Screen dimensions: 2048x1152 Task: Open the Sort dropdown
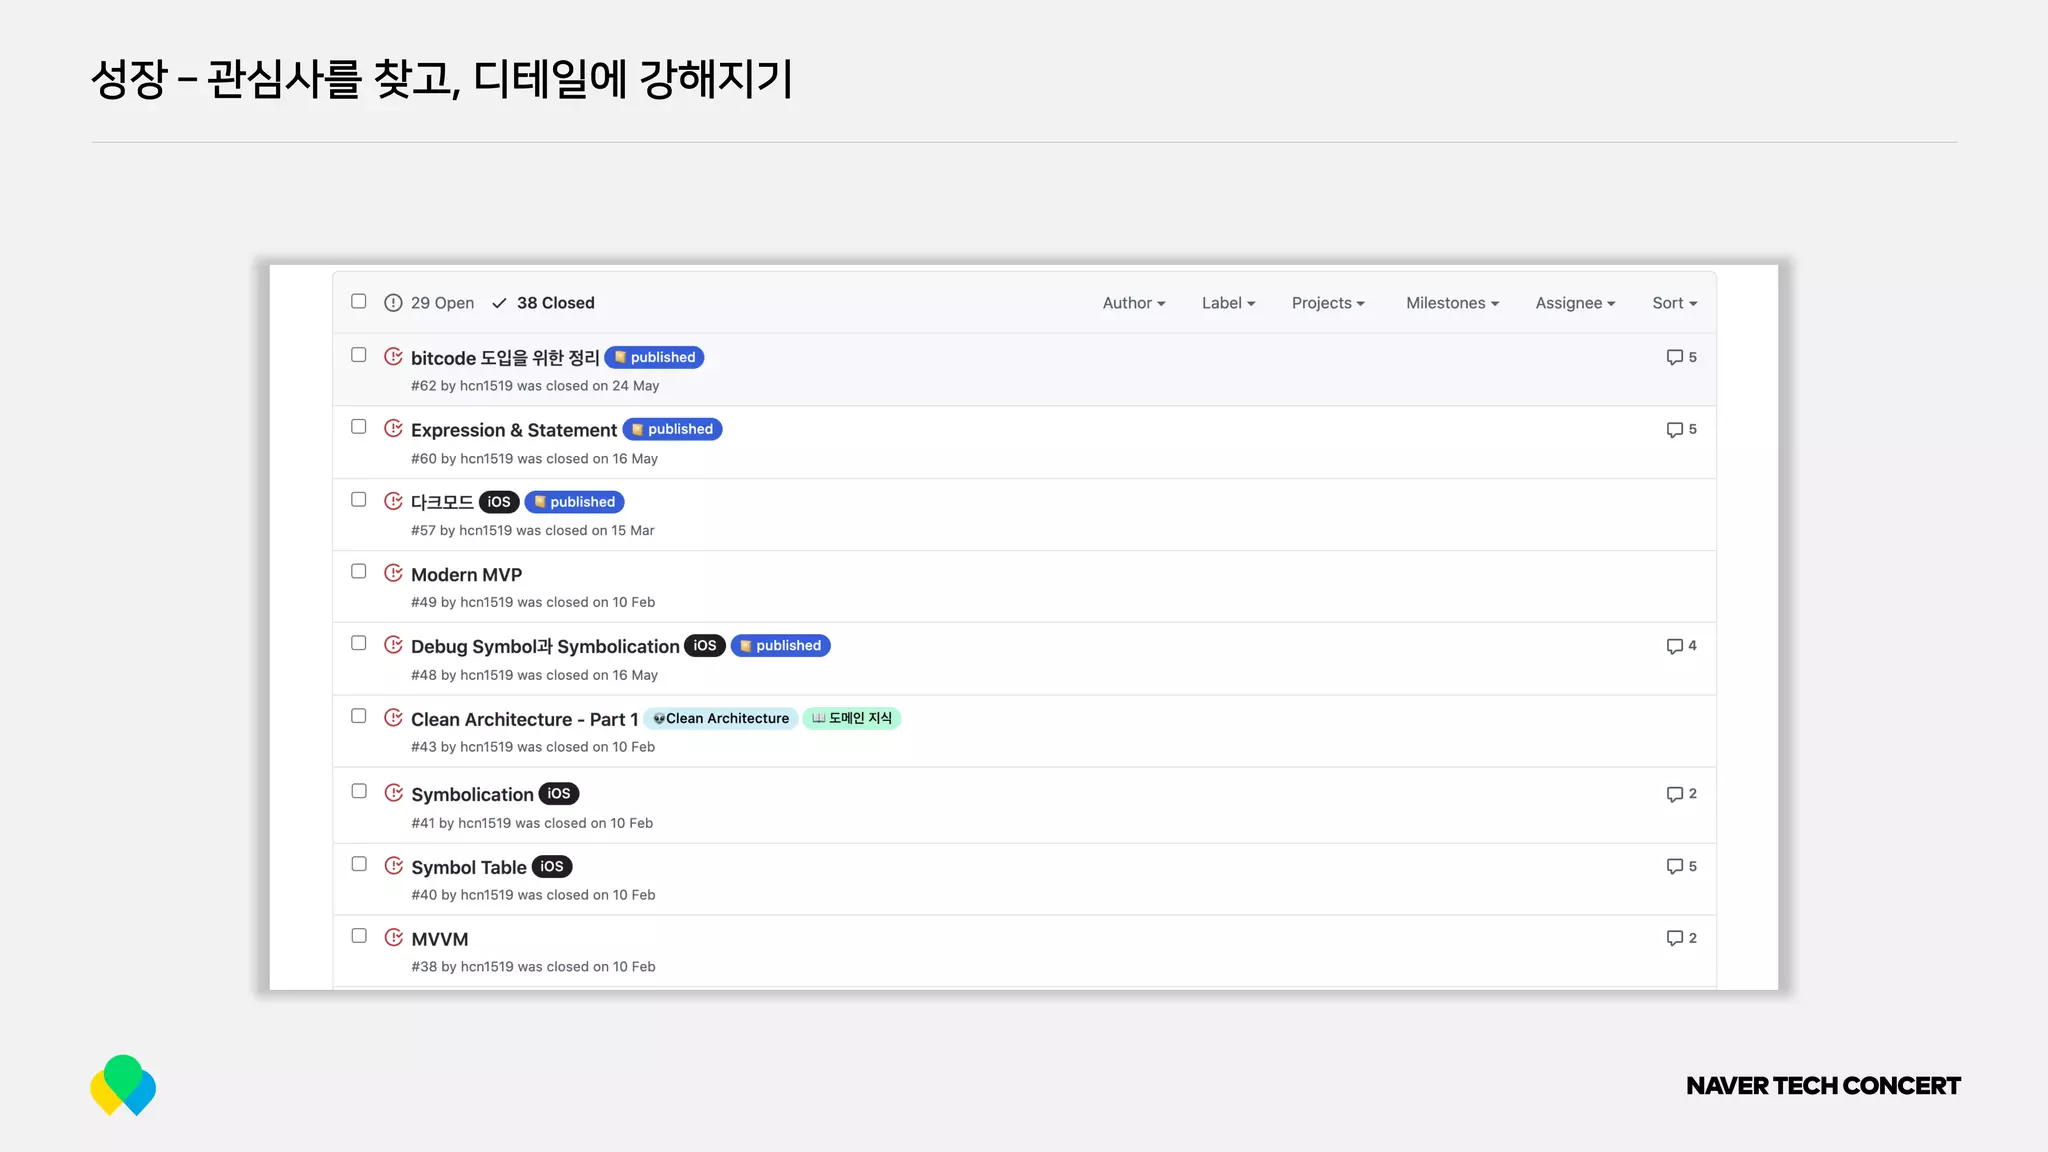click(1674, 303)
